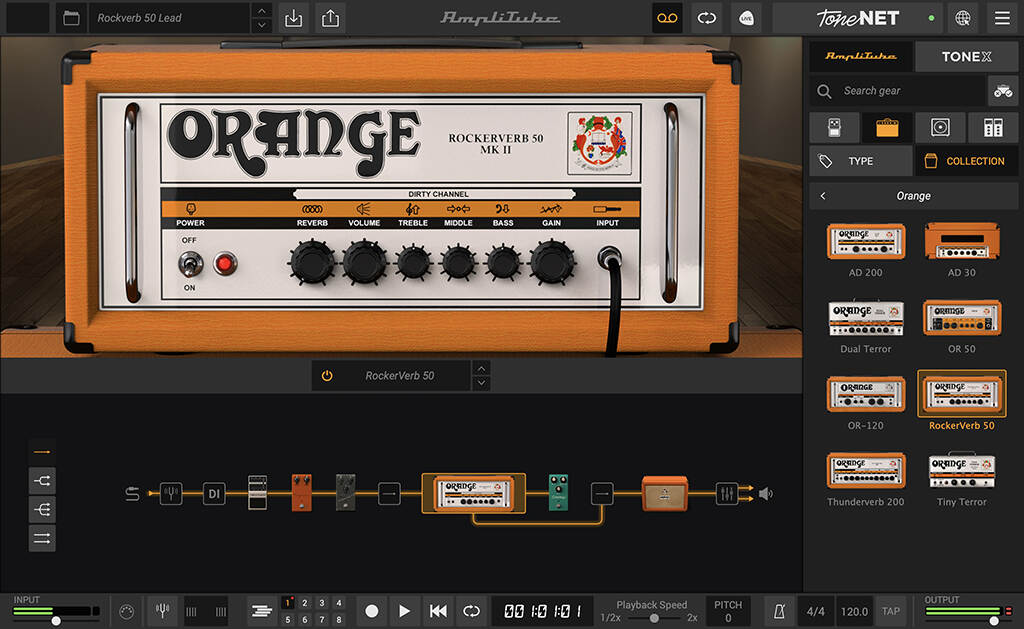Open the cabinet gear category
The height and width of the screenshot is (629, 1024).
pyautogui.click(x=940, y=127)
